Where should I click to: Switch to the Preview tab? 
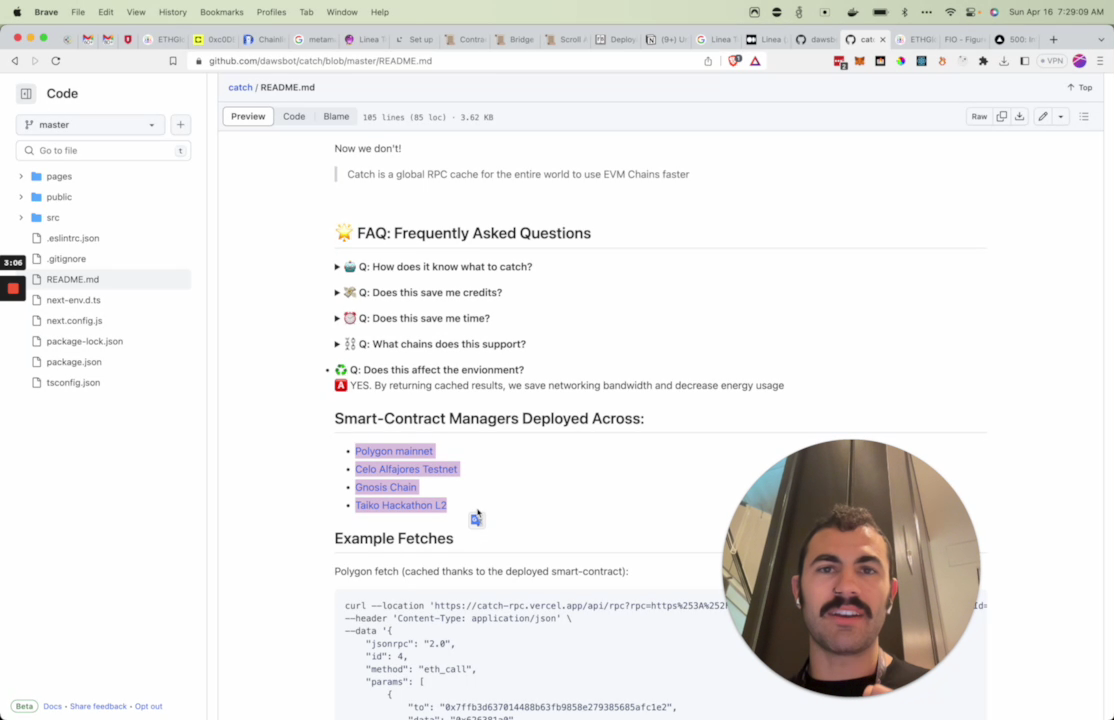[x=248, y=117]
